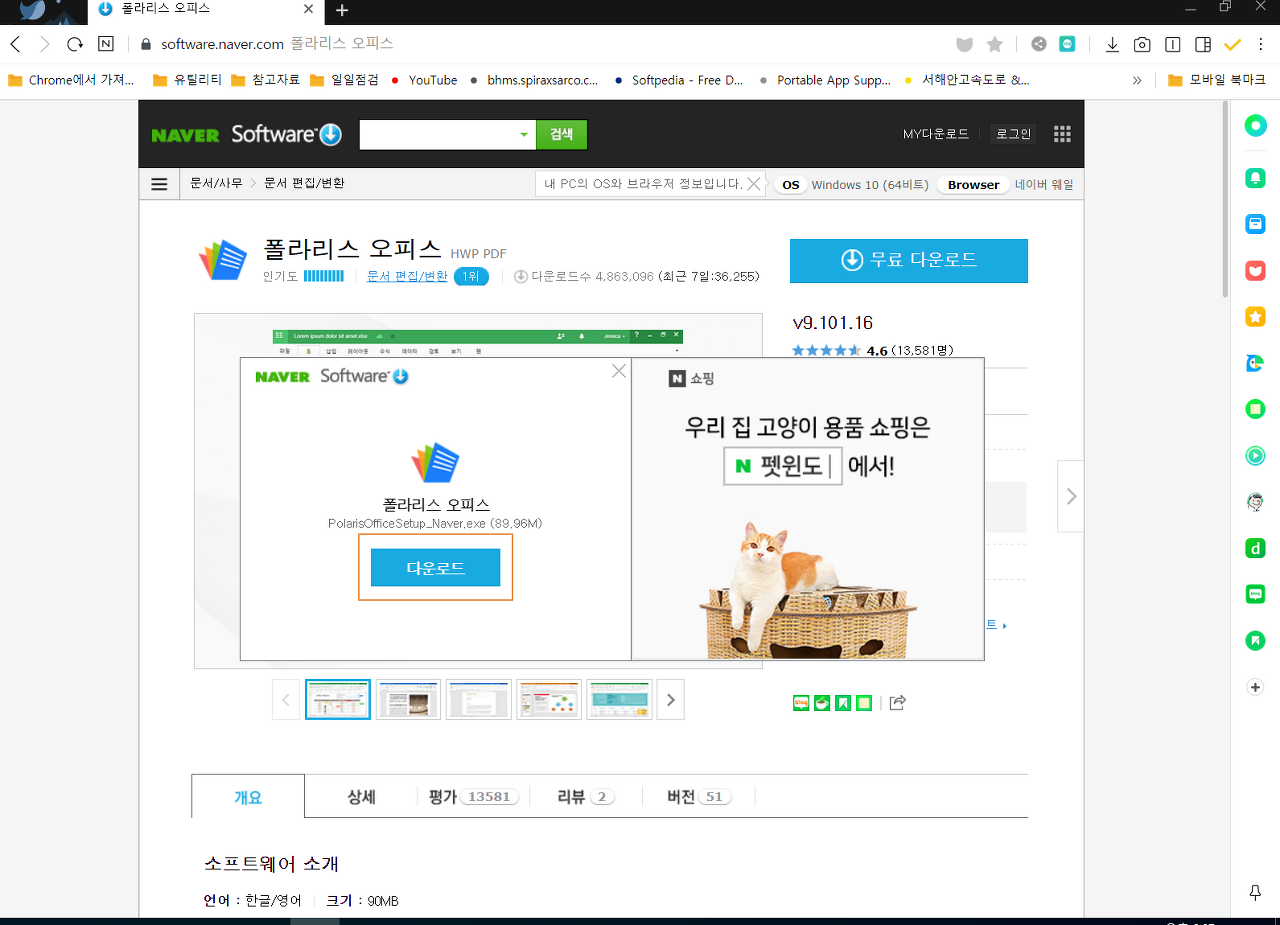Image resolution: width=1280 pixels, height=925 pixels.
Task: Open the 참고자료 bookmark folder
Action: point(265,80)
